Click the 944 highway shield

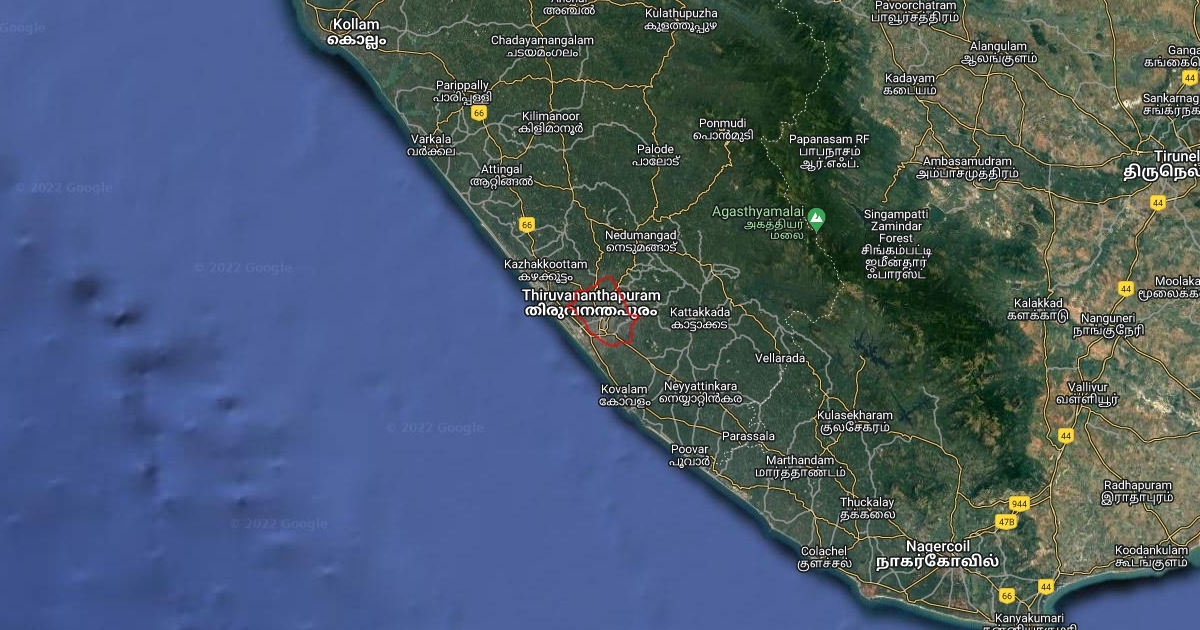(1019, 503)
